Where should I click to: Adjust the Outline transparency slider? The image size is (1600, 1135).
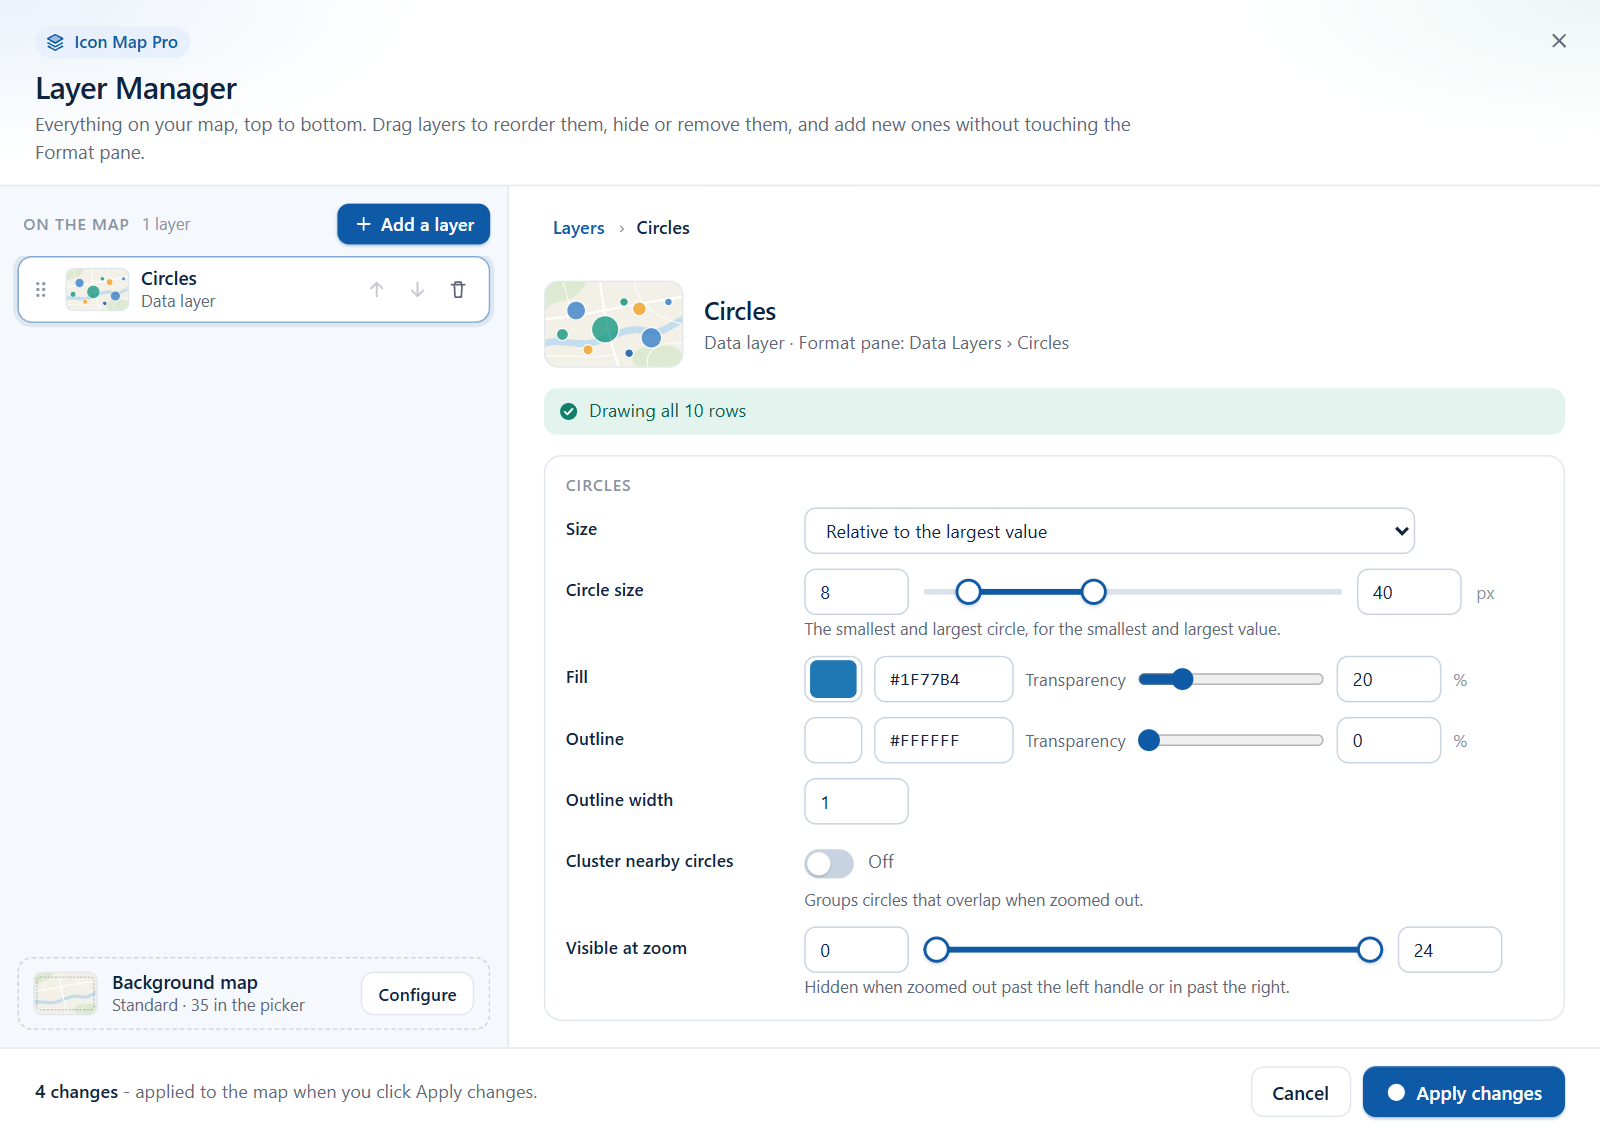click(1231, 741)
